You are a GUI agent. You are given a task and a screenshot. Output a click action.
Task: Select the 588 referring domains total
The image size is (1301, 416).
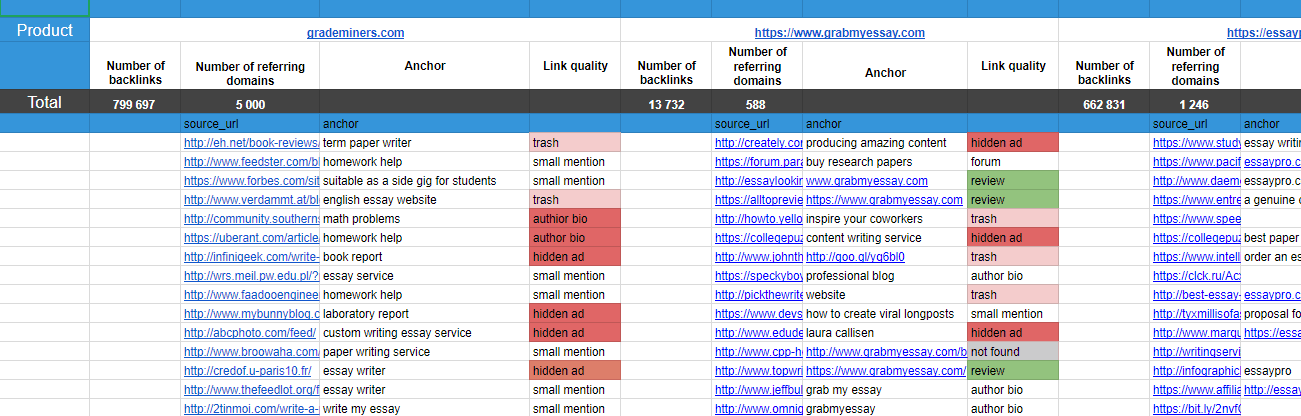[x=757, y=103]
